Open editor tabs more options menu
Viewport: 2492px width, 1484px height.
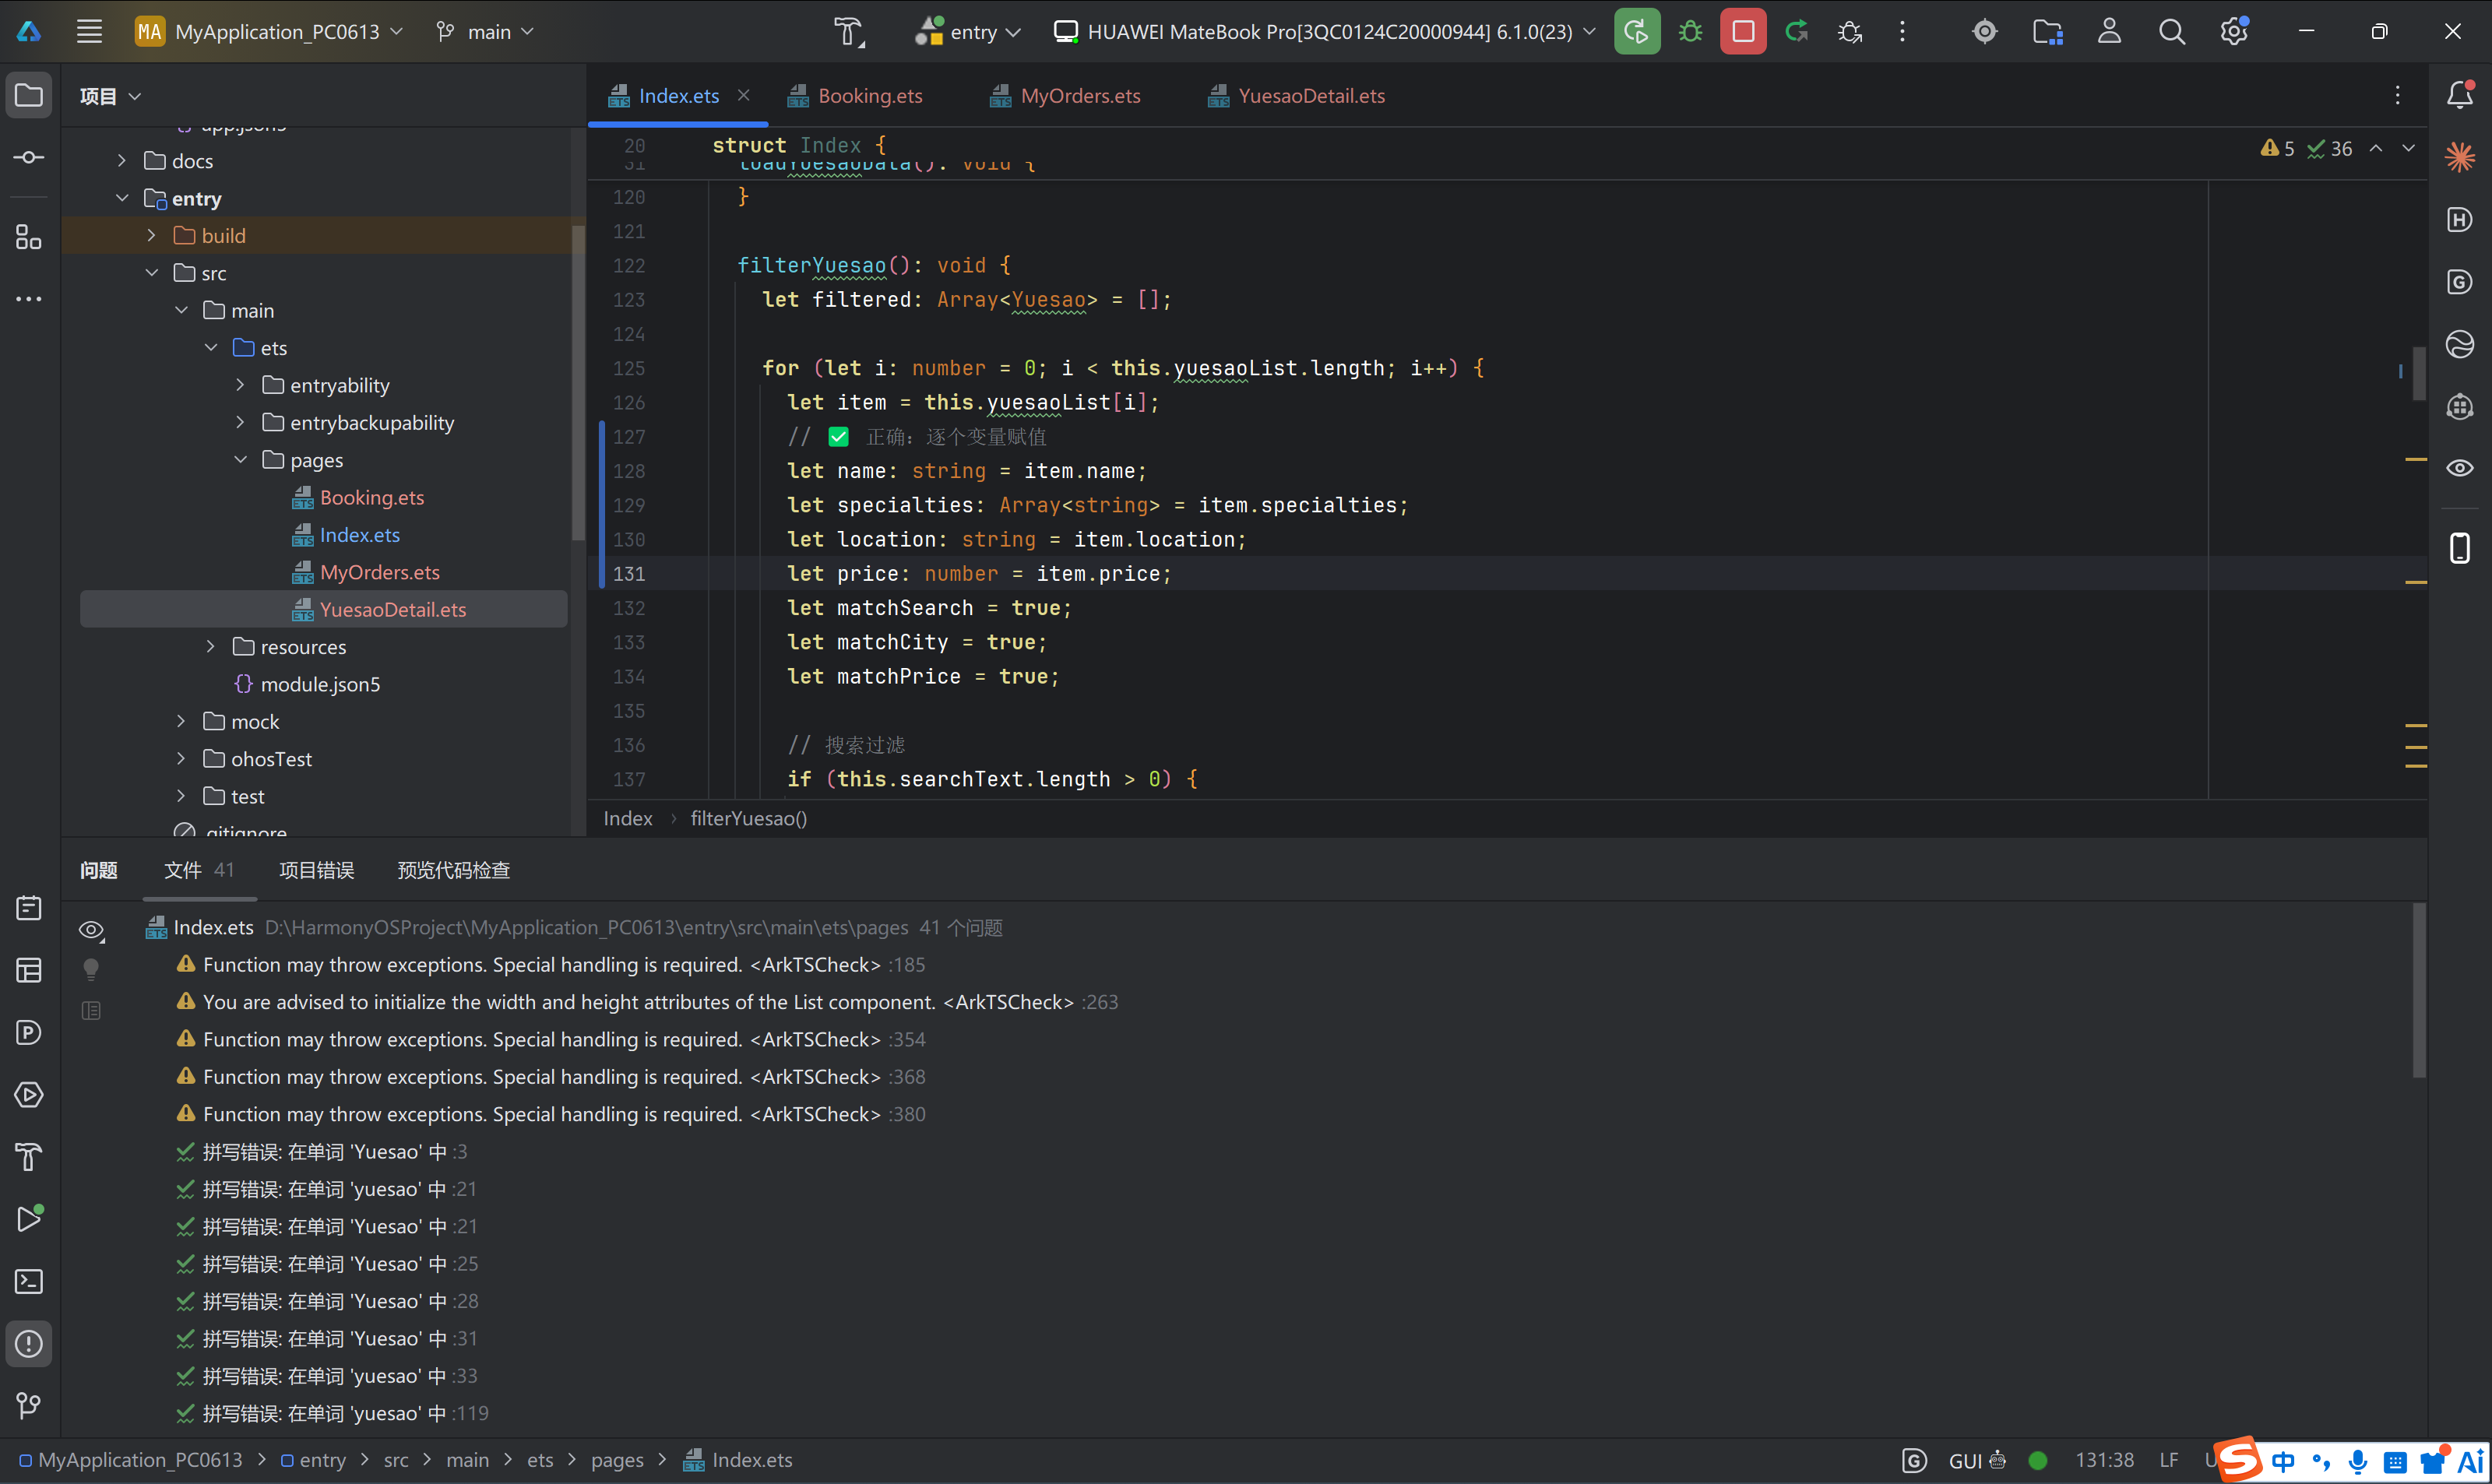point(2397,95)
